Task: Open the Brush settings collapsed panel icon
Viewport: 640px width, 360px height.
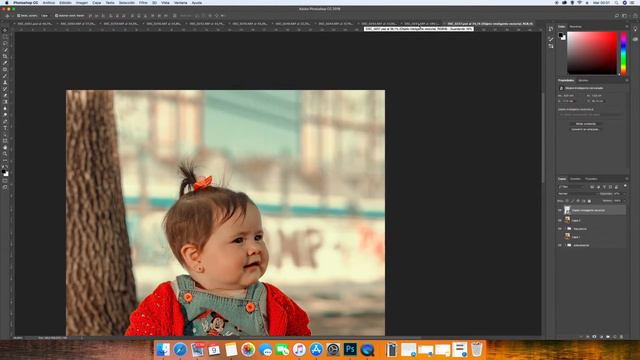Action: 551,39
